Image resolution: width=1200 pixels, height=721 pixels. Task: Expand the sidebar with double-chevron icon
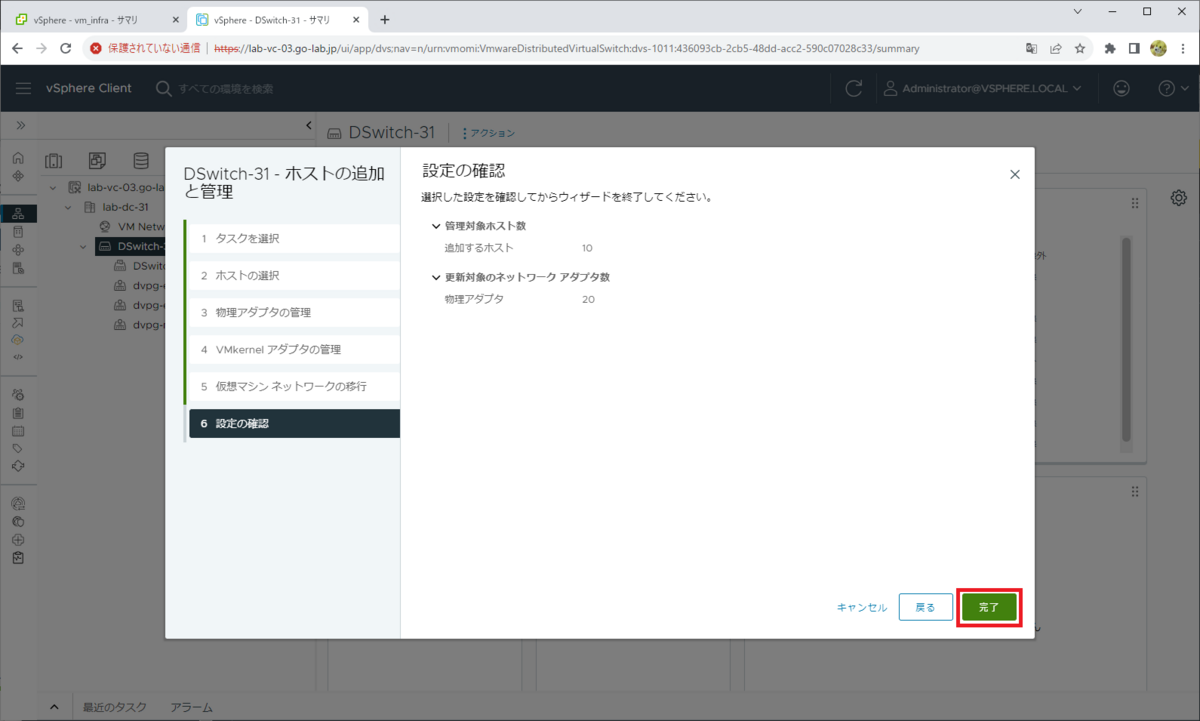coord(20,125)
